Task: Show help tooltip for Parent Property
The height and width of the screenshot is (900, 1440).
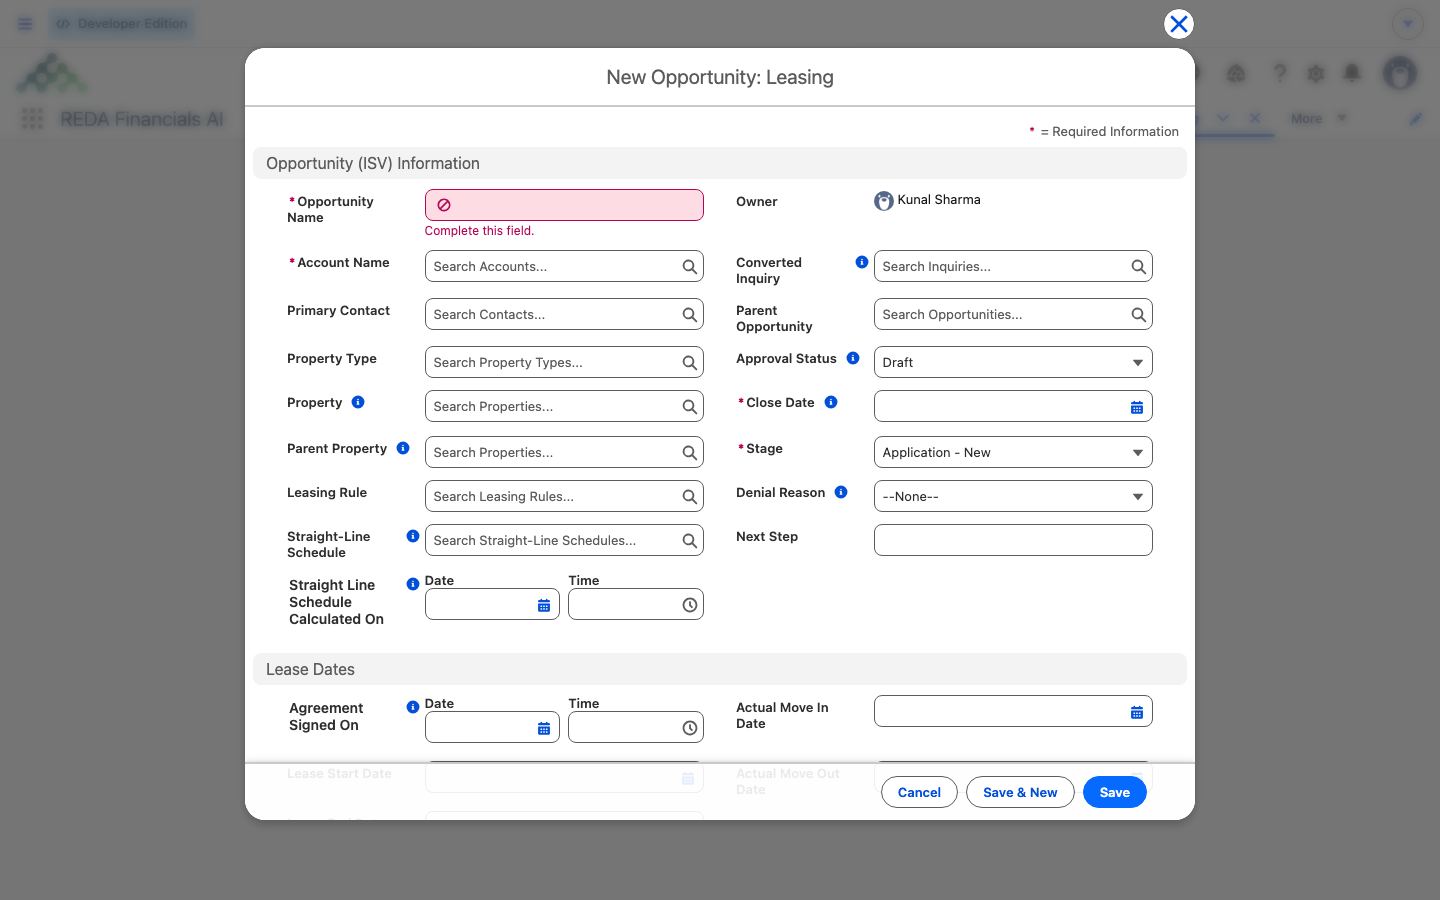Action: click(x=403, y=448)
